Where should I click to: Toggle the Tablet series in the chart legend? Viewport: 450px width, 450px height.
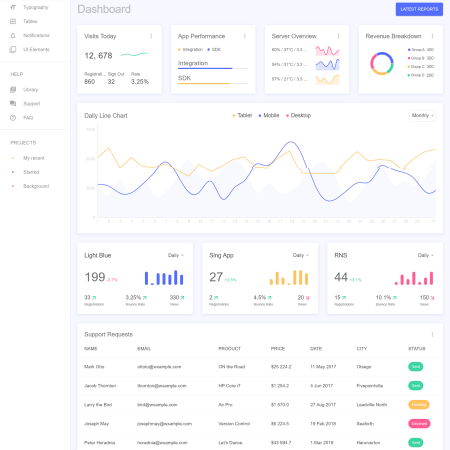[242, 115]
